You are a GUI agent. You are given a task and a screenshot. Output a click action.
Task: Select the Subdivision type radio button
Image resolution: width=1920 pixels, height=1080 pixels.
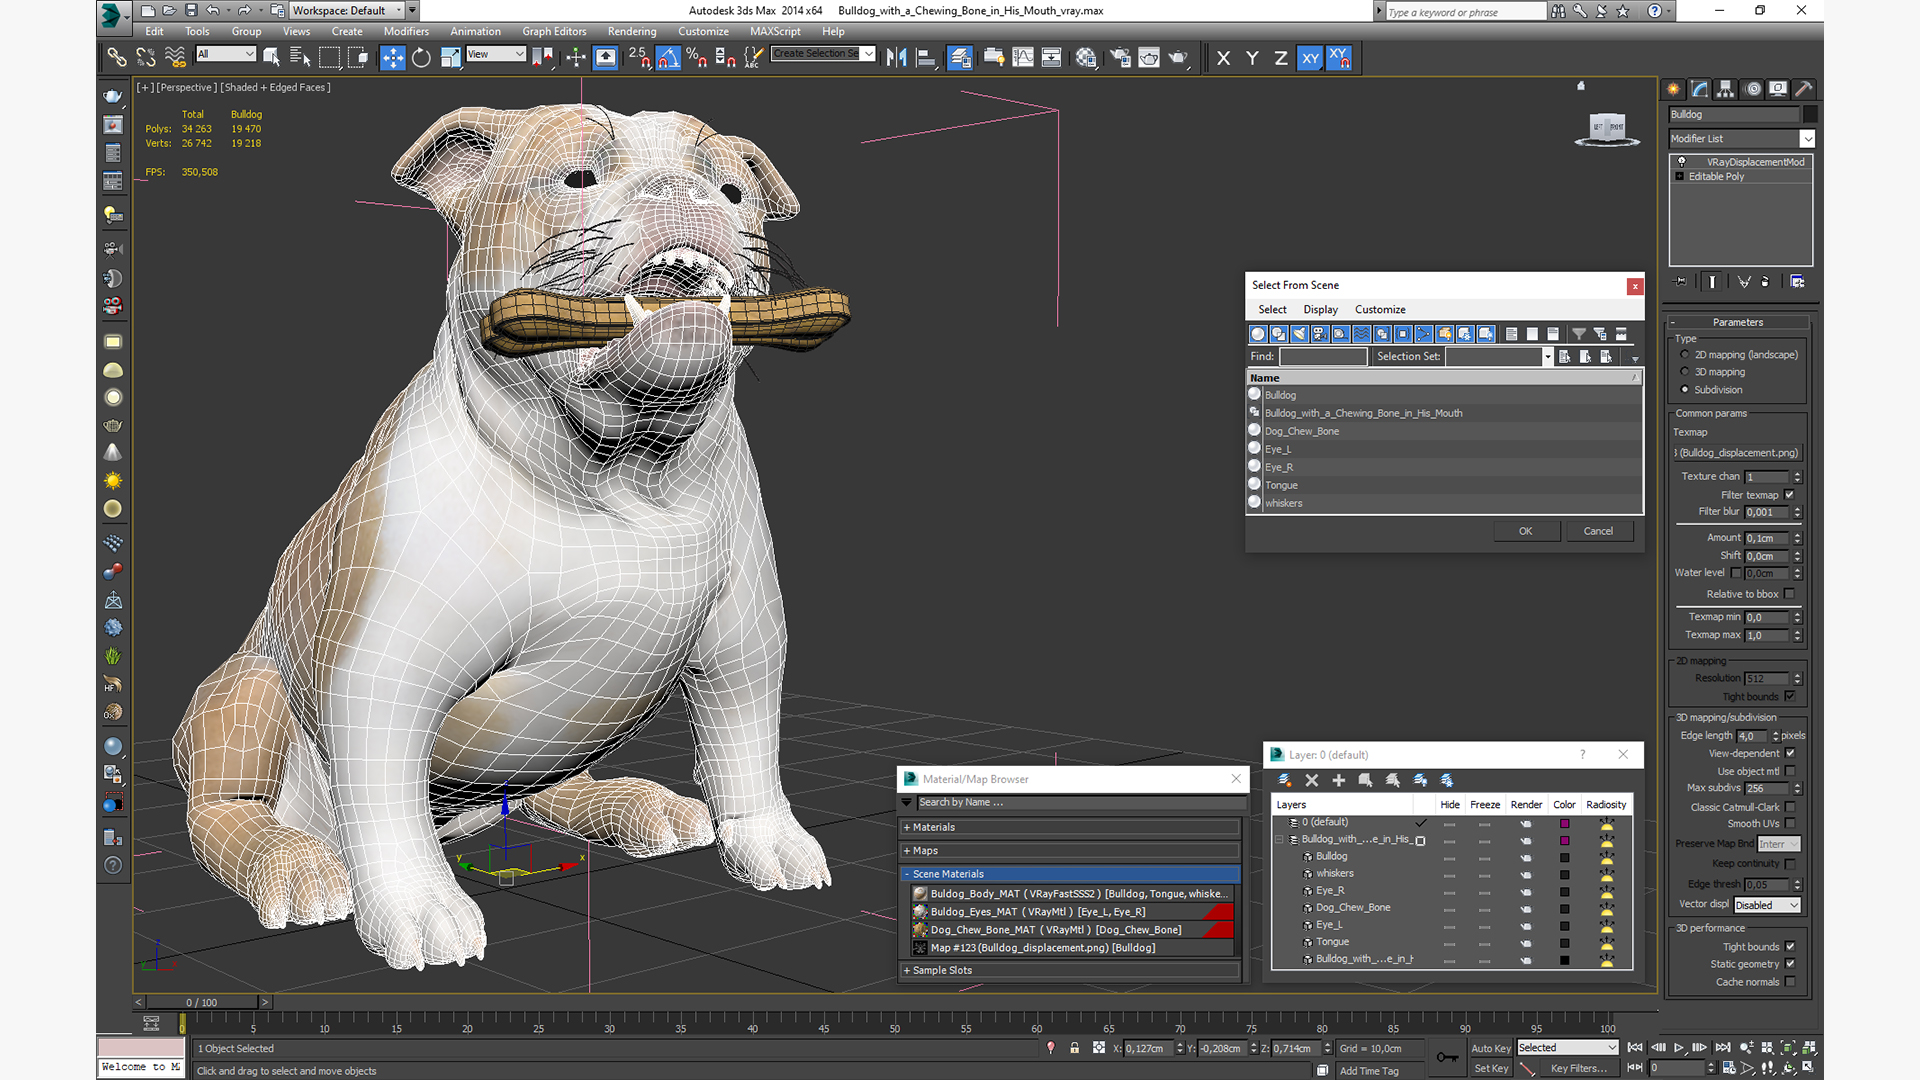[1685, 390]
